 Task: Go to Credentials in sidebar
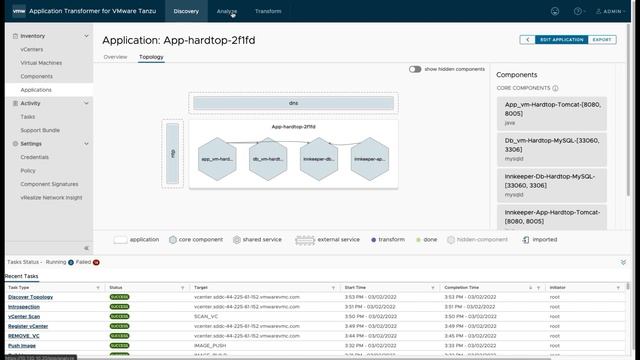coord(34,157)
